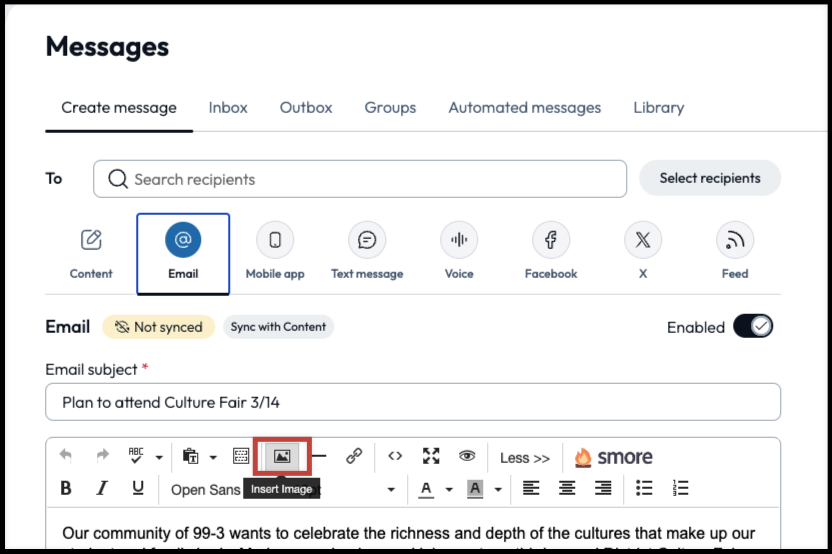This screenshot has height=554, width=832.
Task: Open the Smore flame logo button
Action: tap(613, 457)
